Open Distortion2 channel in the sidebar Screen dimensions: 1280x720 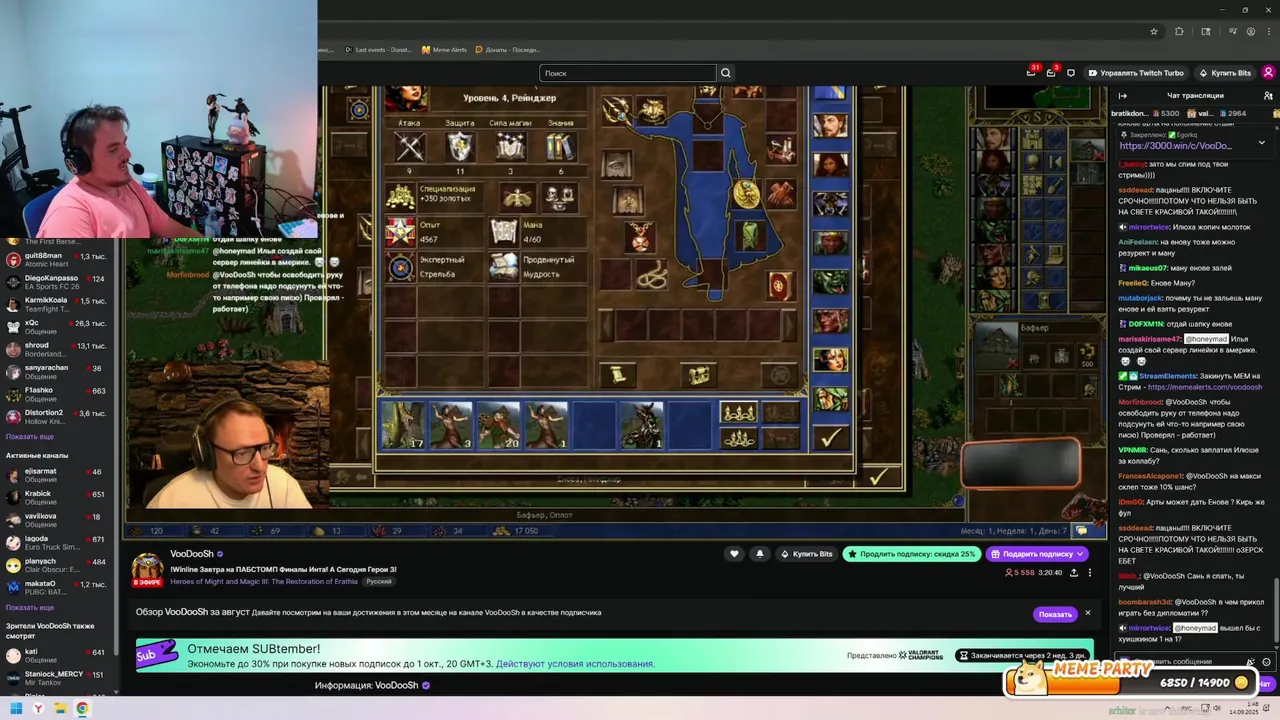click(x=59, y=417)
